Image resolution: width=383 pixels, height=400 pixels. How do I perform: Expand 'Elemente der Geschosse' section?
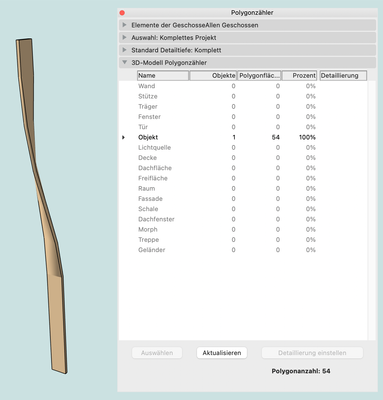124,25
